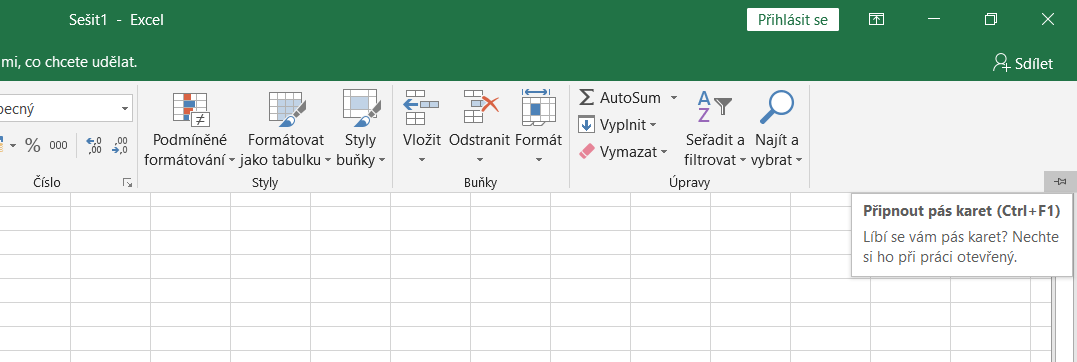
Task: Apply percent style with the % icon
Action: [32, 145]
